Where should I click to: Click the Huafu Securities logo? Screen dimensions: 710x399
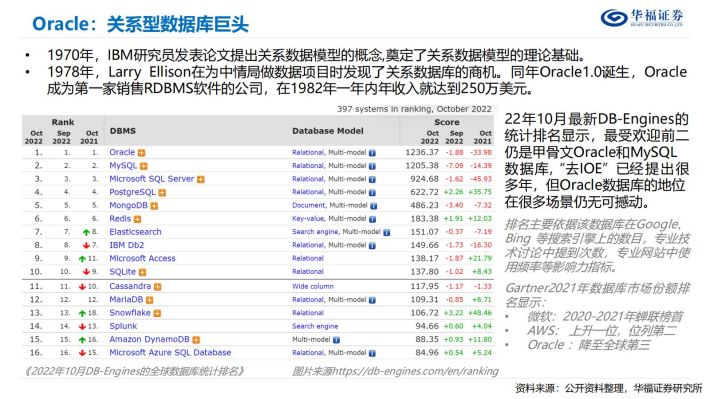click(642, 17)
